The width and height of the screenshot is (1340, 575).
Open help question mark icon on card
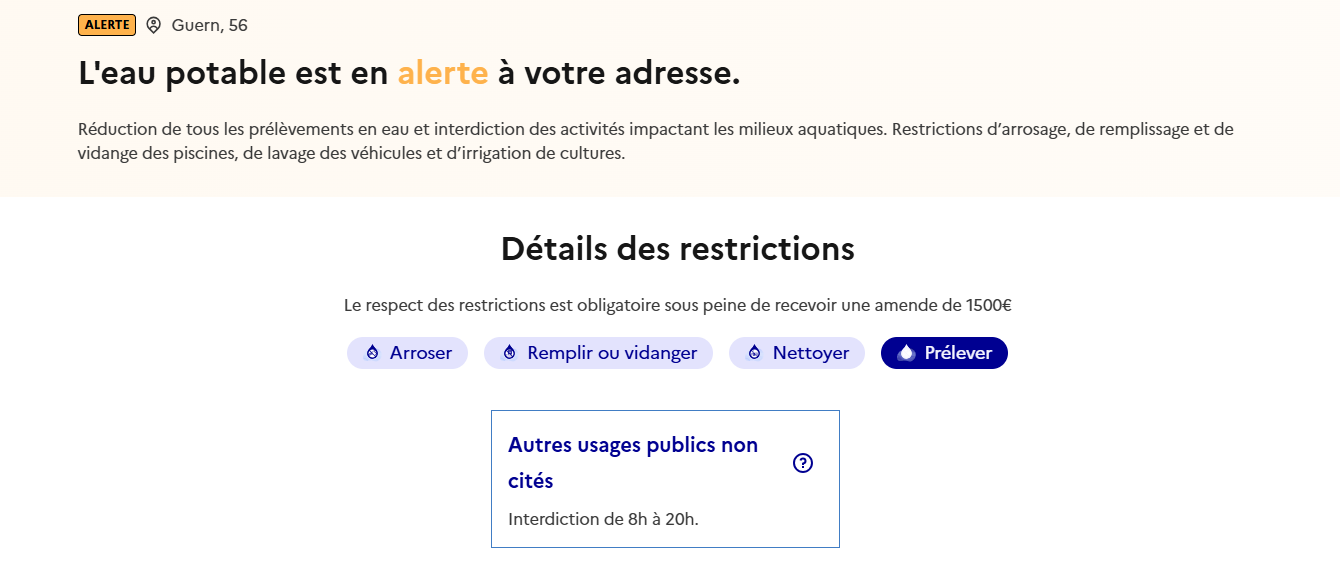tap(803, 463)
